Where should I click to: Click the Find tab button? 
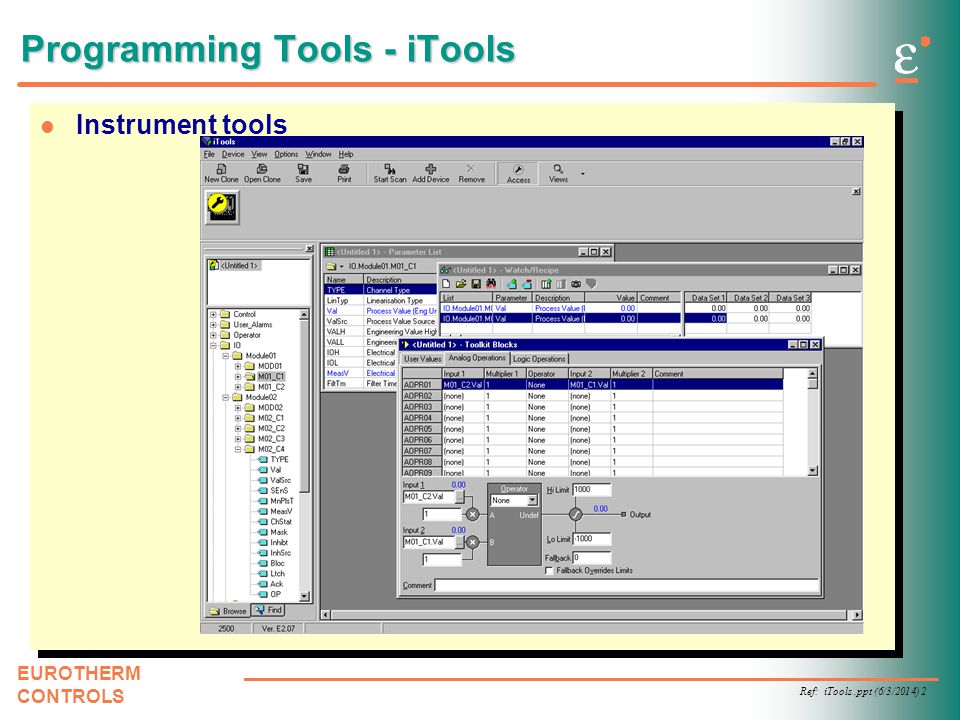[x=268, y=610]
